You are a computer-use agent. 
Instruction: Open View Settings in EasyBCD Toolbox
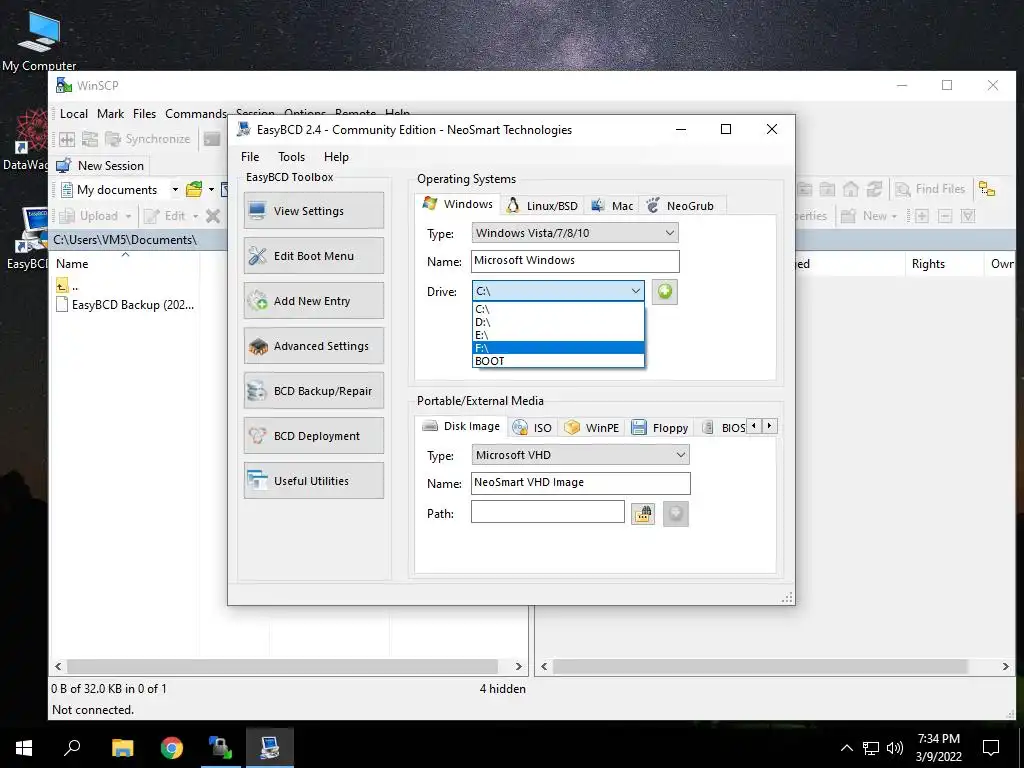(313, 210)
